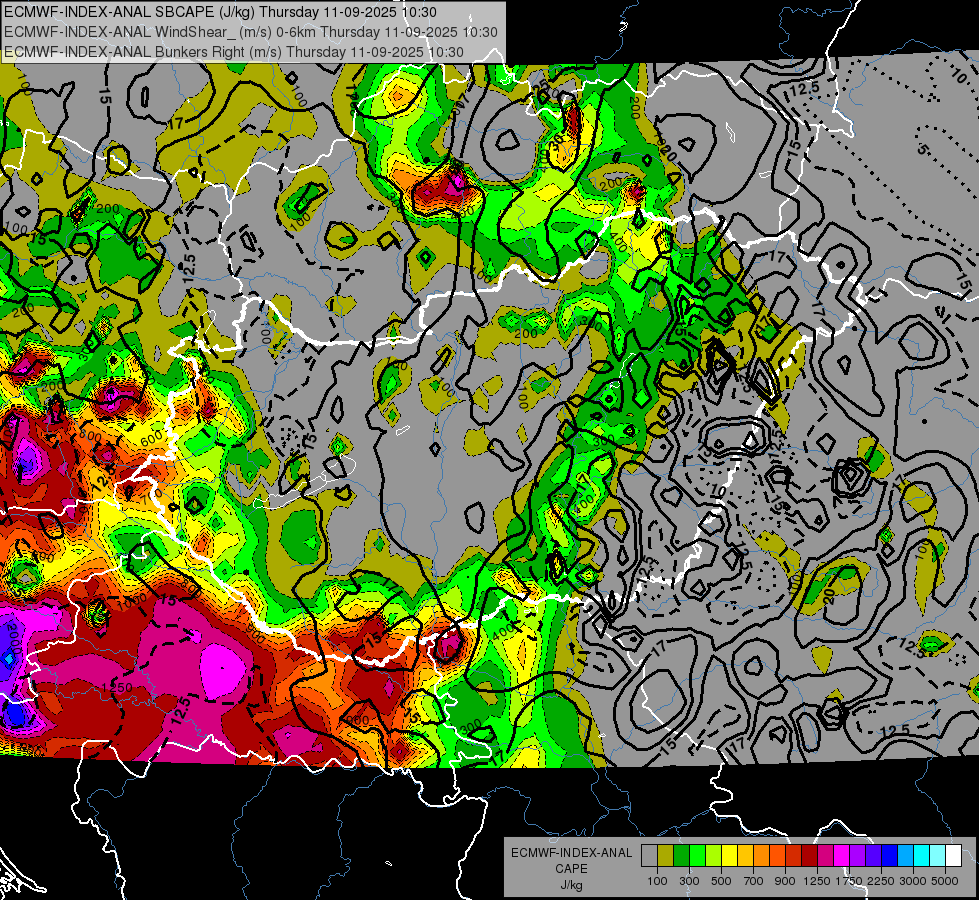
Task: Click the brick red legend swatch after 900
Action: [x=794, y=856]
